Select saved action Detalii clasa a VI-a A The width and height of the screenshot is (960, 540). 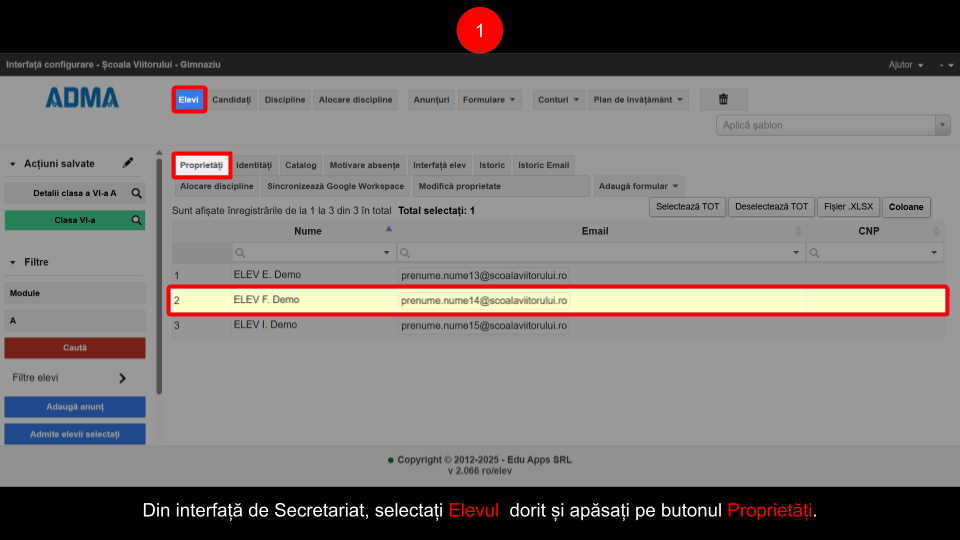pos(75,193)
